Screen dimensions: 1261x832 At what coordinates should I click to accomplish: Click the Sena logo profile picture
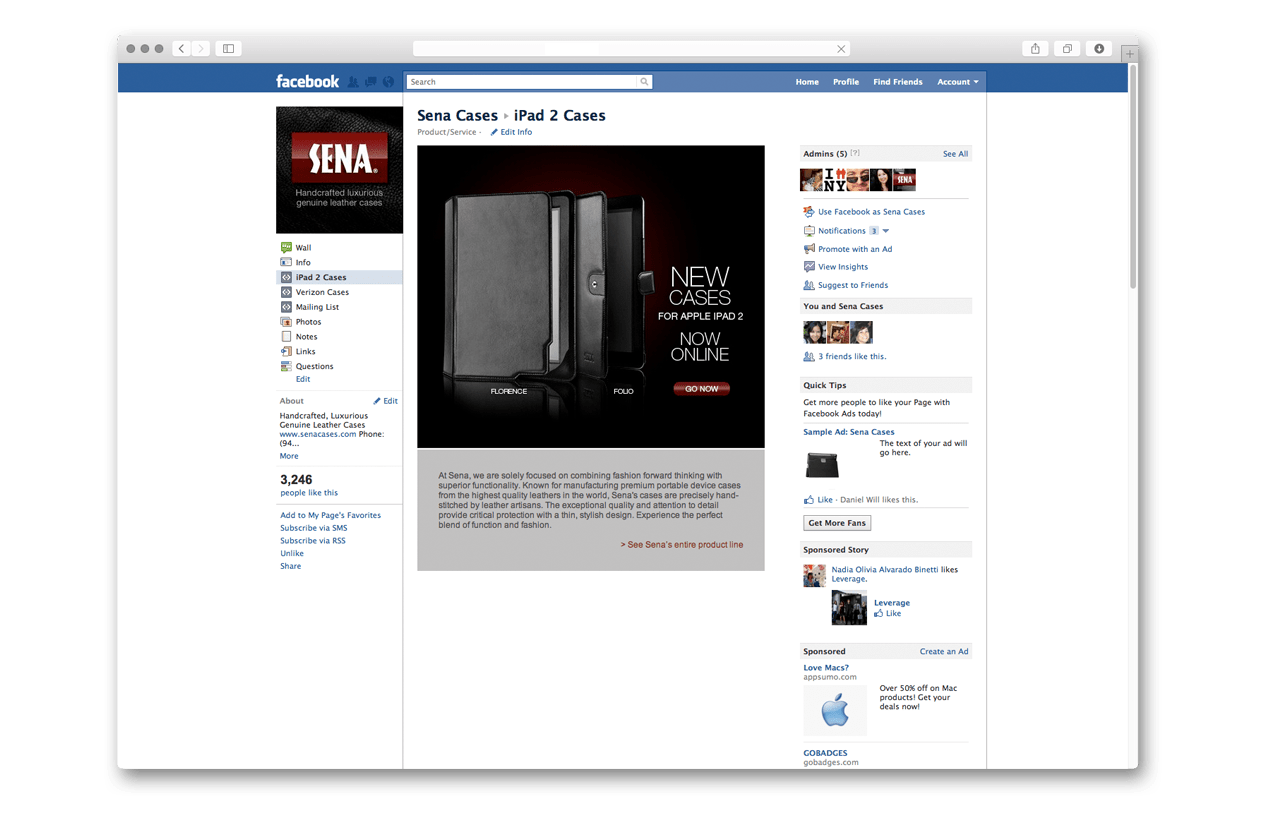pyautogui.click(x=339, y=170)
